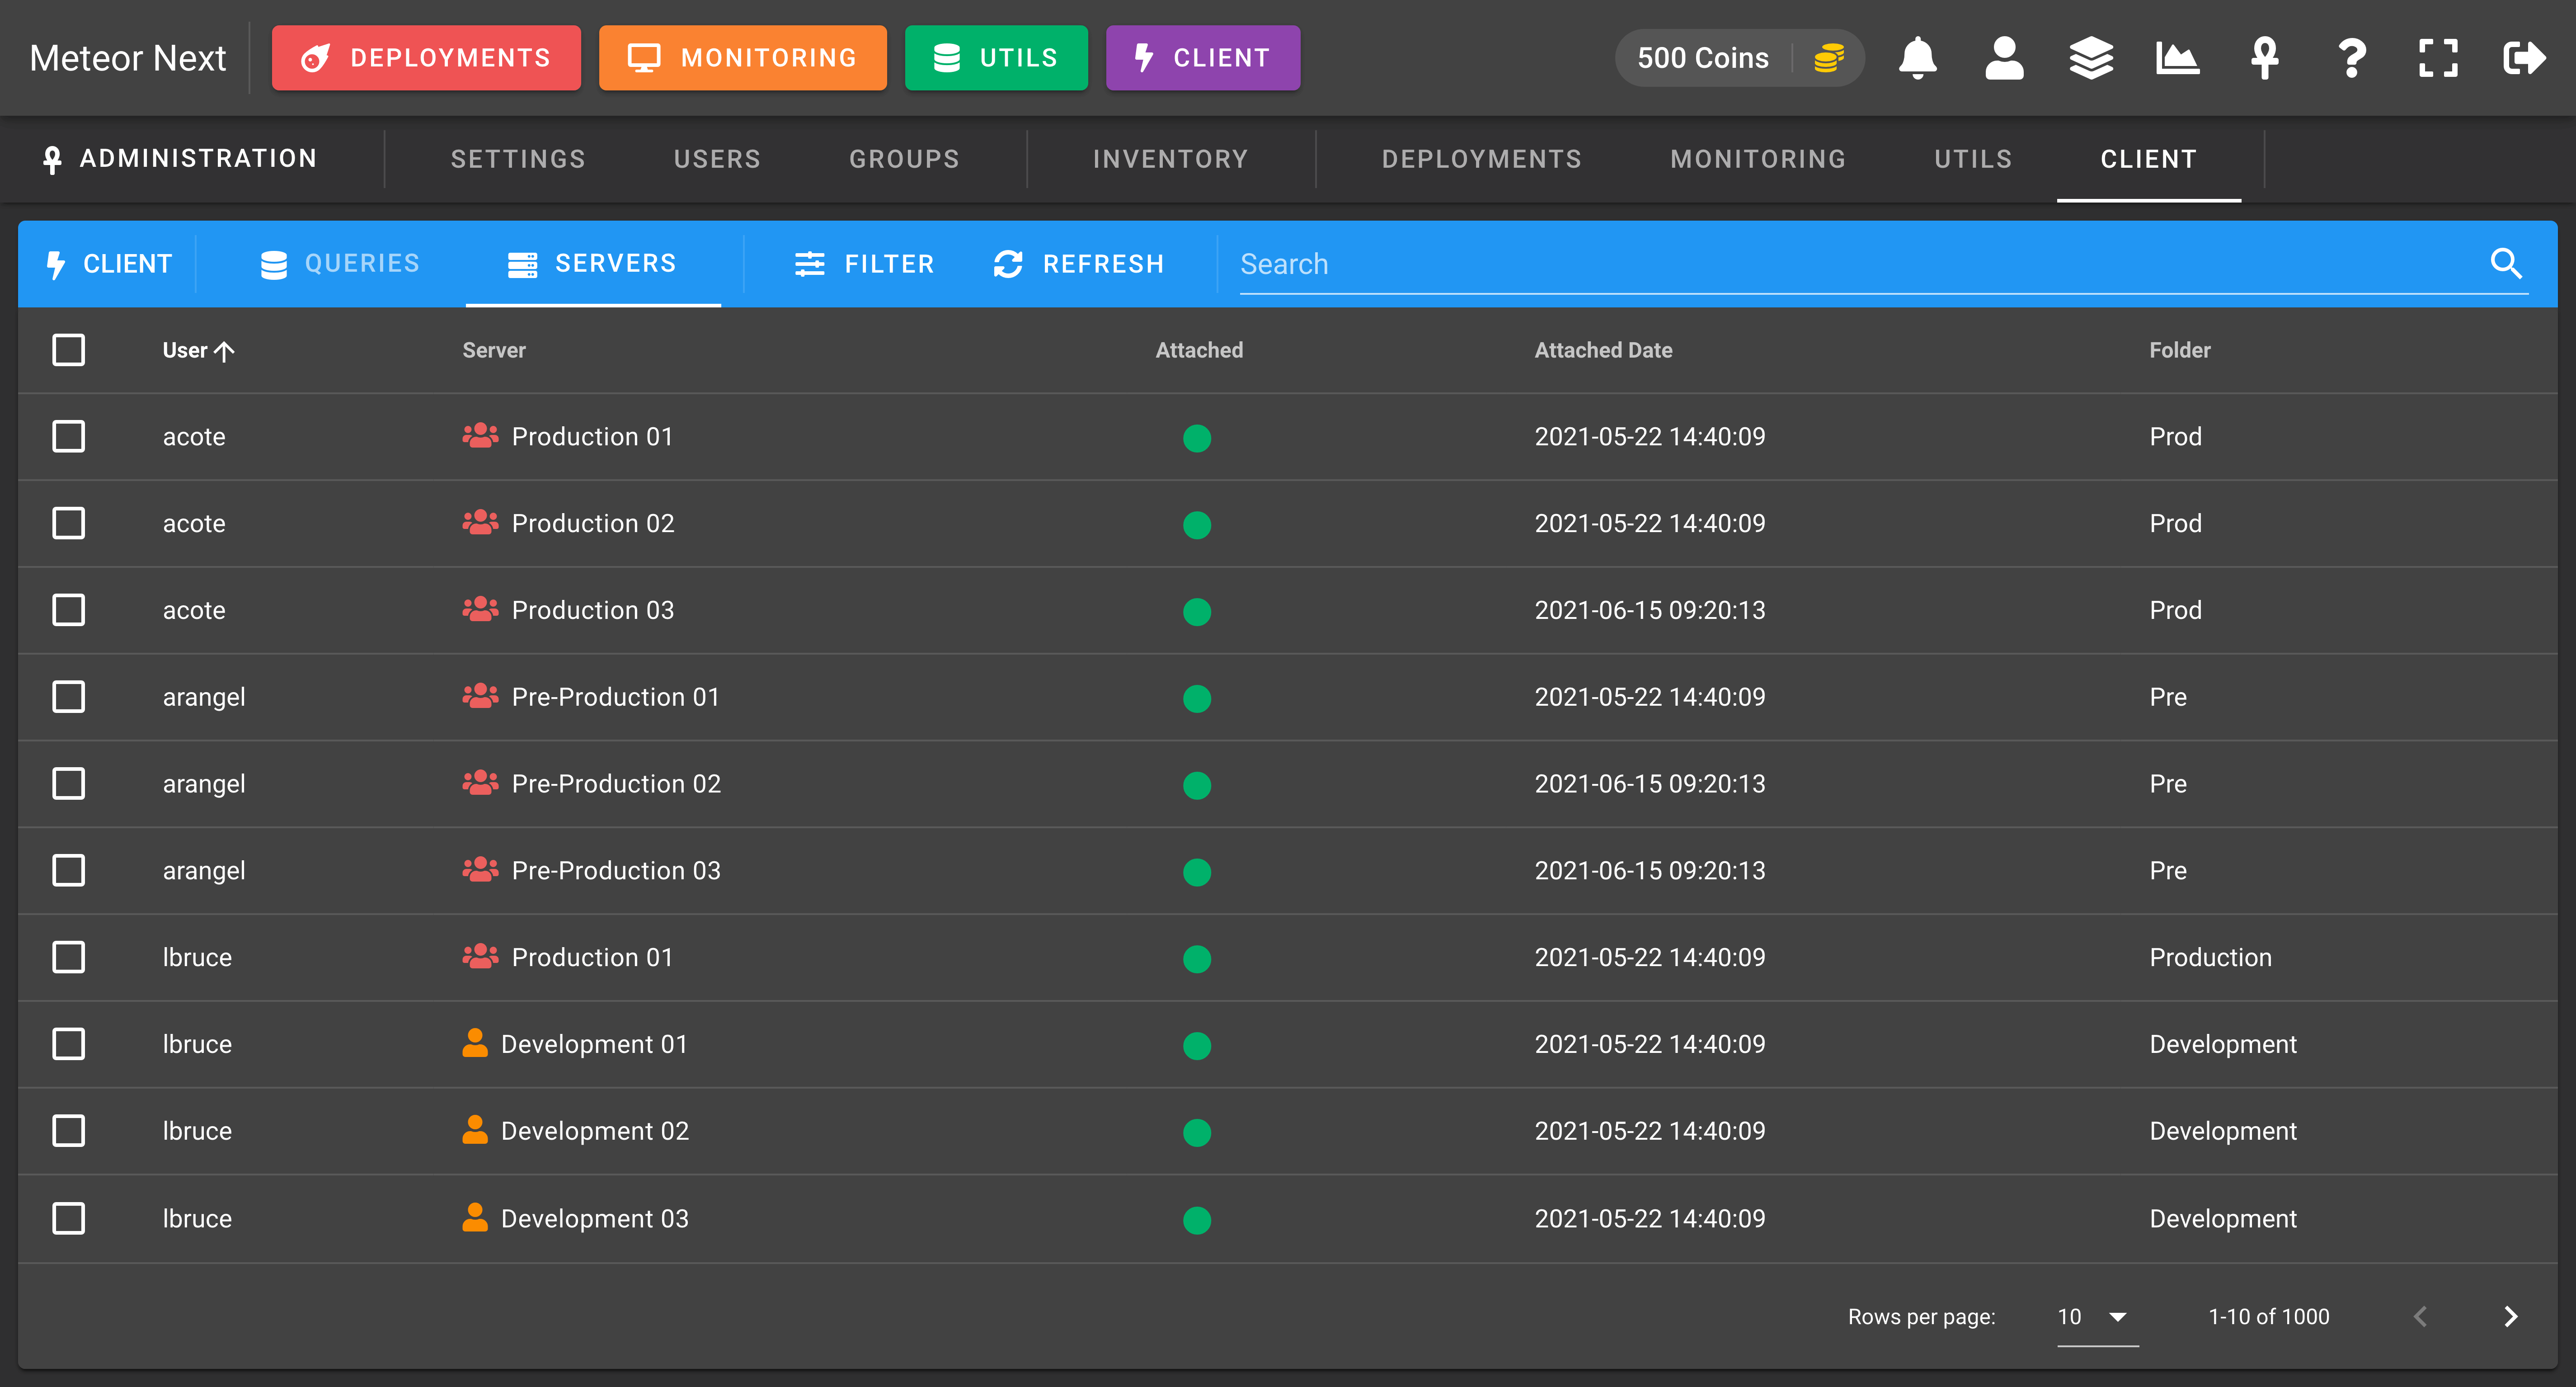Click the green attached dot for Production 03

pos(1197,611)
